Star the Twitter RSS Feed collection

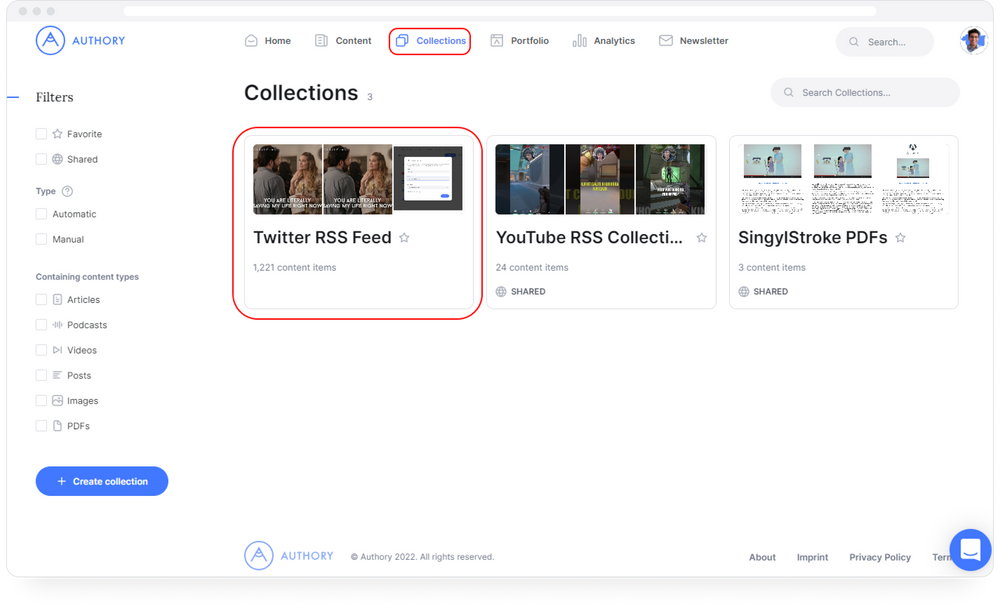[404, 238]
